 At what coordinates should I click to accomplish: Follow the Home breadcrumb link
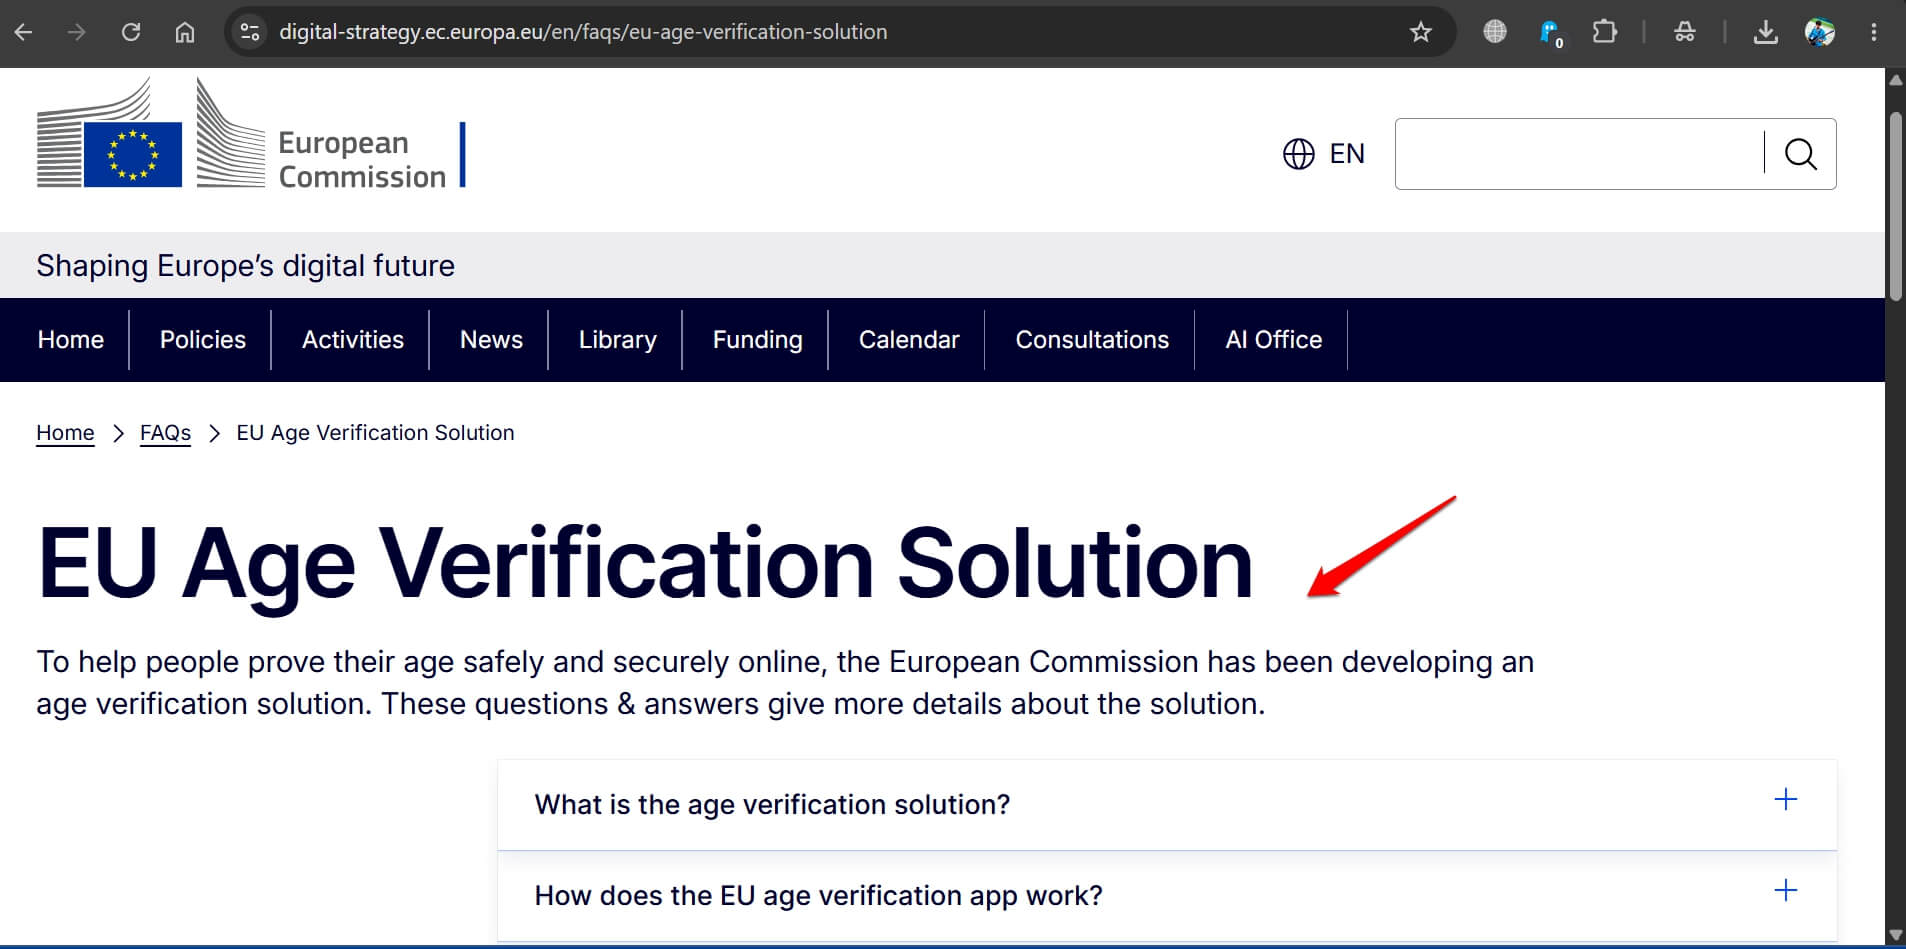(65, 433)
